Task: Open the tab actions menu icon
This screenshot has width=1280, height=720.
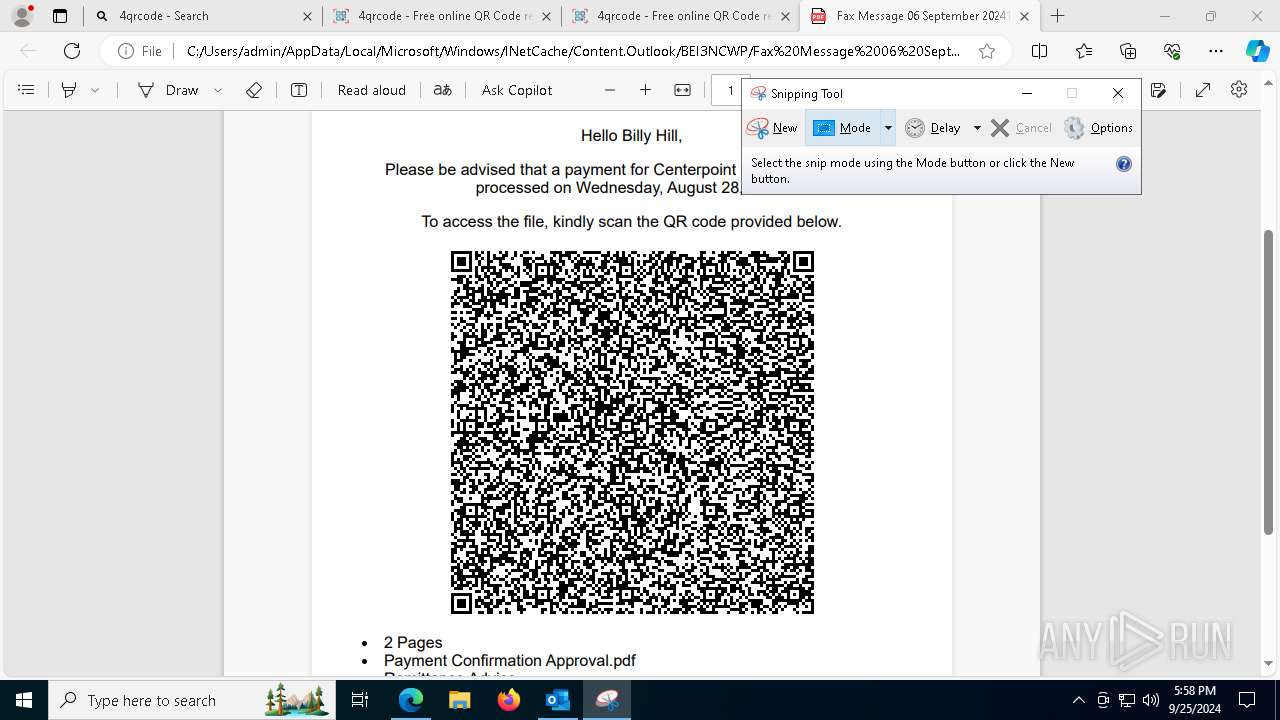Action: coord(60,16)
